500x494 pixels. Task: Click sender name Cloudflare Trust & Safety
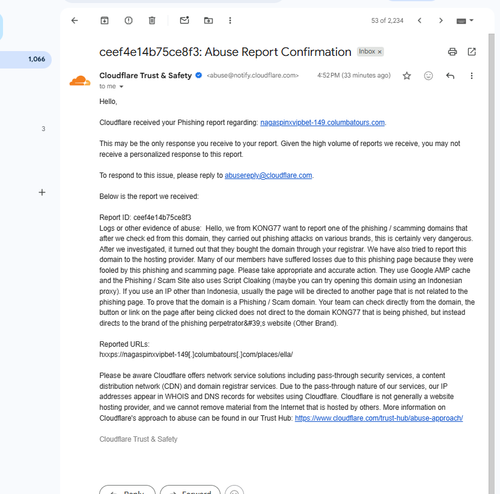tap(145, 75)
